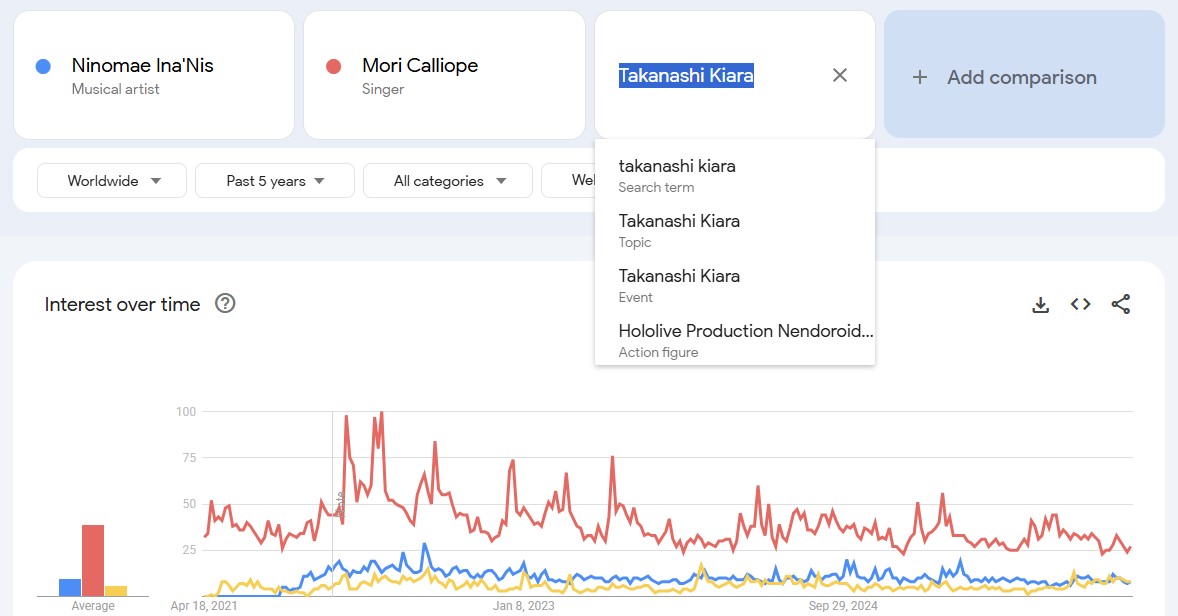Expand the Past 5 years time range
1178x616 pixels.
click(x=275, y=181)
